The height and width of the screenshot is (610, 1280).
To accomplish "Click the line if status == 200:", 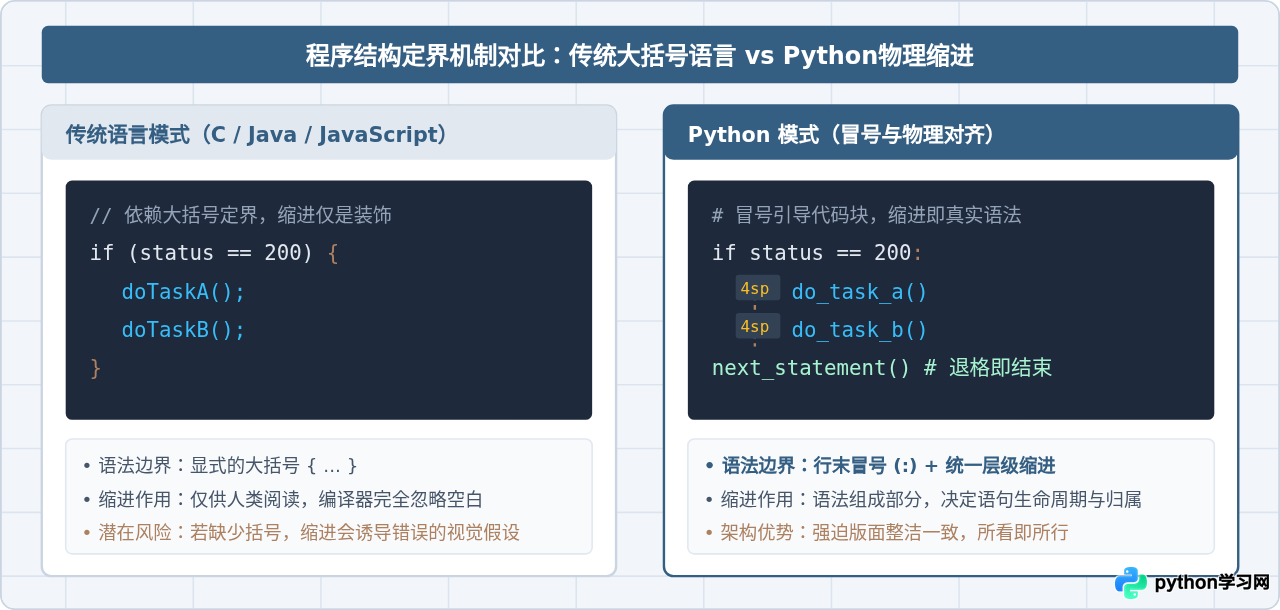I will pyautogui.click(x=817, y=253).
